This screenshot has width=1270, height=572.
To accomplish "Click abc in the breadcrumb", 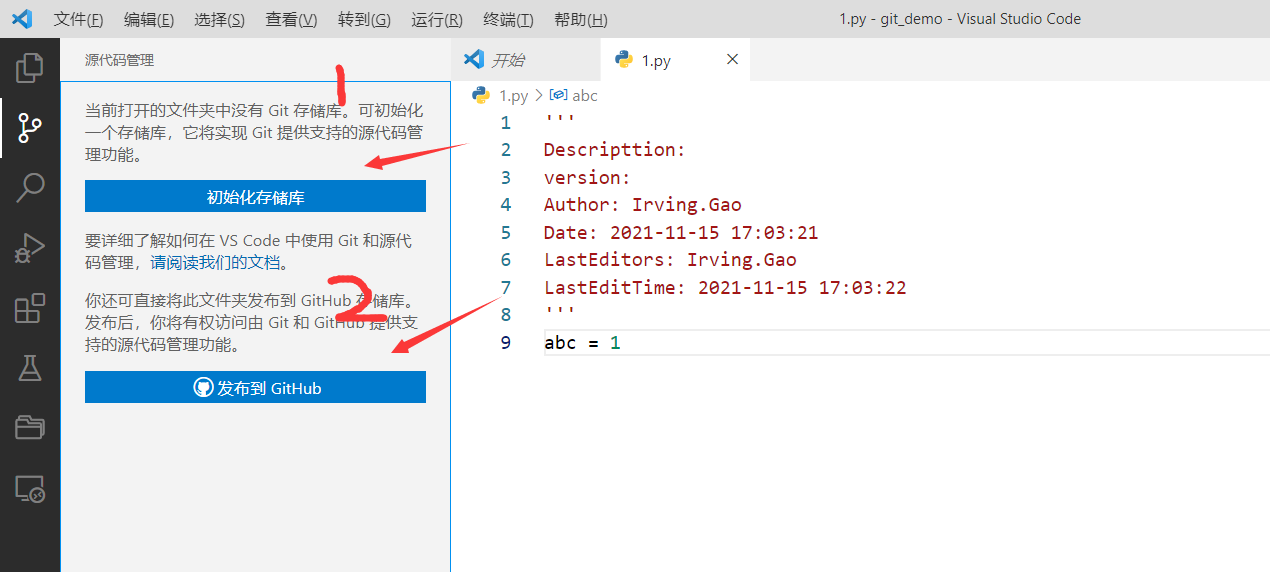I will (584, 96).
